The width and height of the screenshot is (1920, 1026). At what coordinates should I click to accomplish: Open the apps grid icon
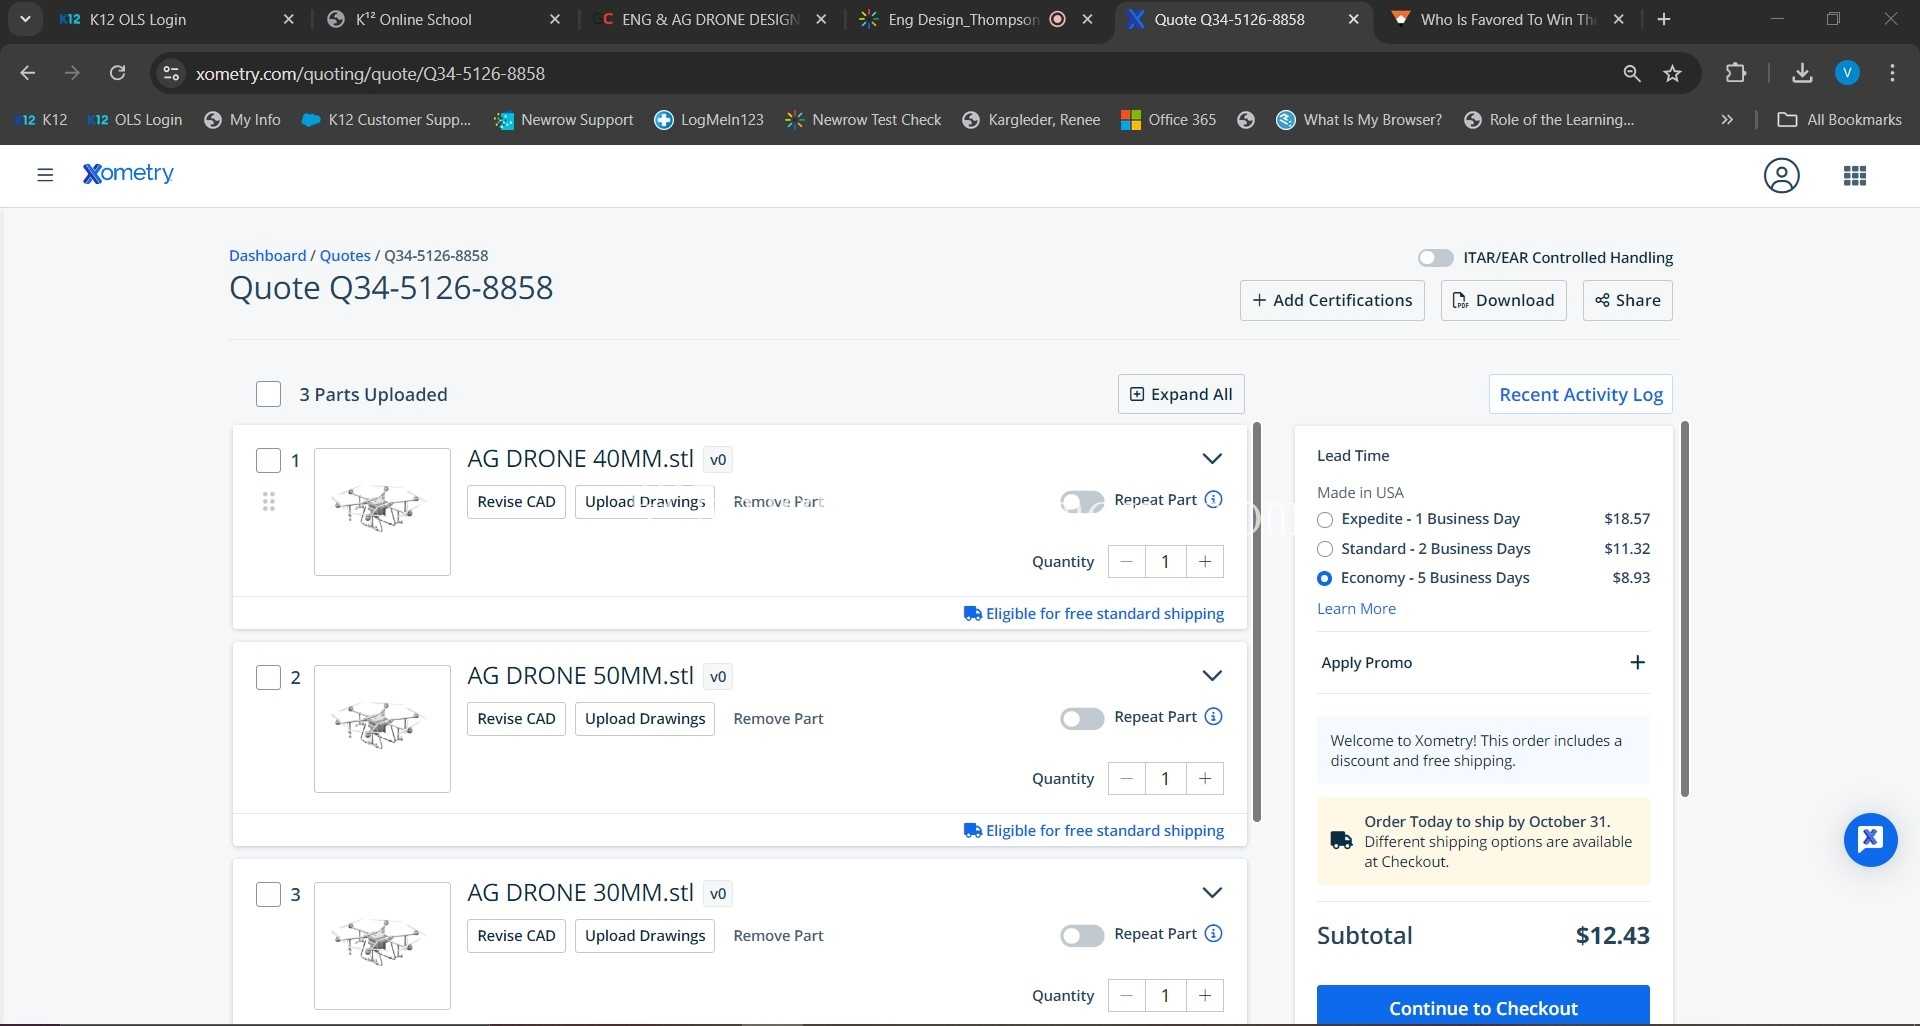pyautogui.click(x=1855, y=176)
